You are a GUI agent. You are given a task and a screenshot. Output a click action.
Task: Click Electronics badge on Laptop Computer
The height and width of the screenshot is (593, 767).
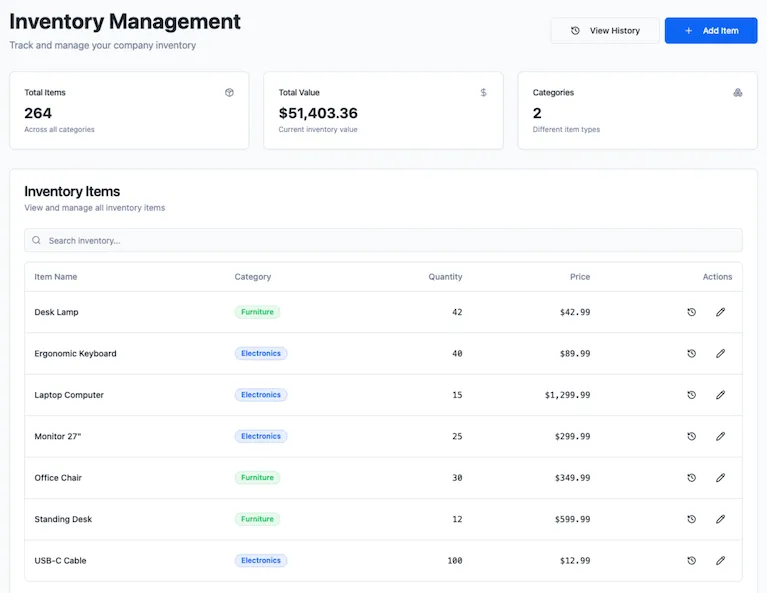click(x=261, y=395)
